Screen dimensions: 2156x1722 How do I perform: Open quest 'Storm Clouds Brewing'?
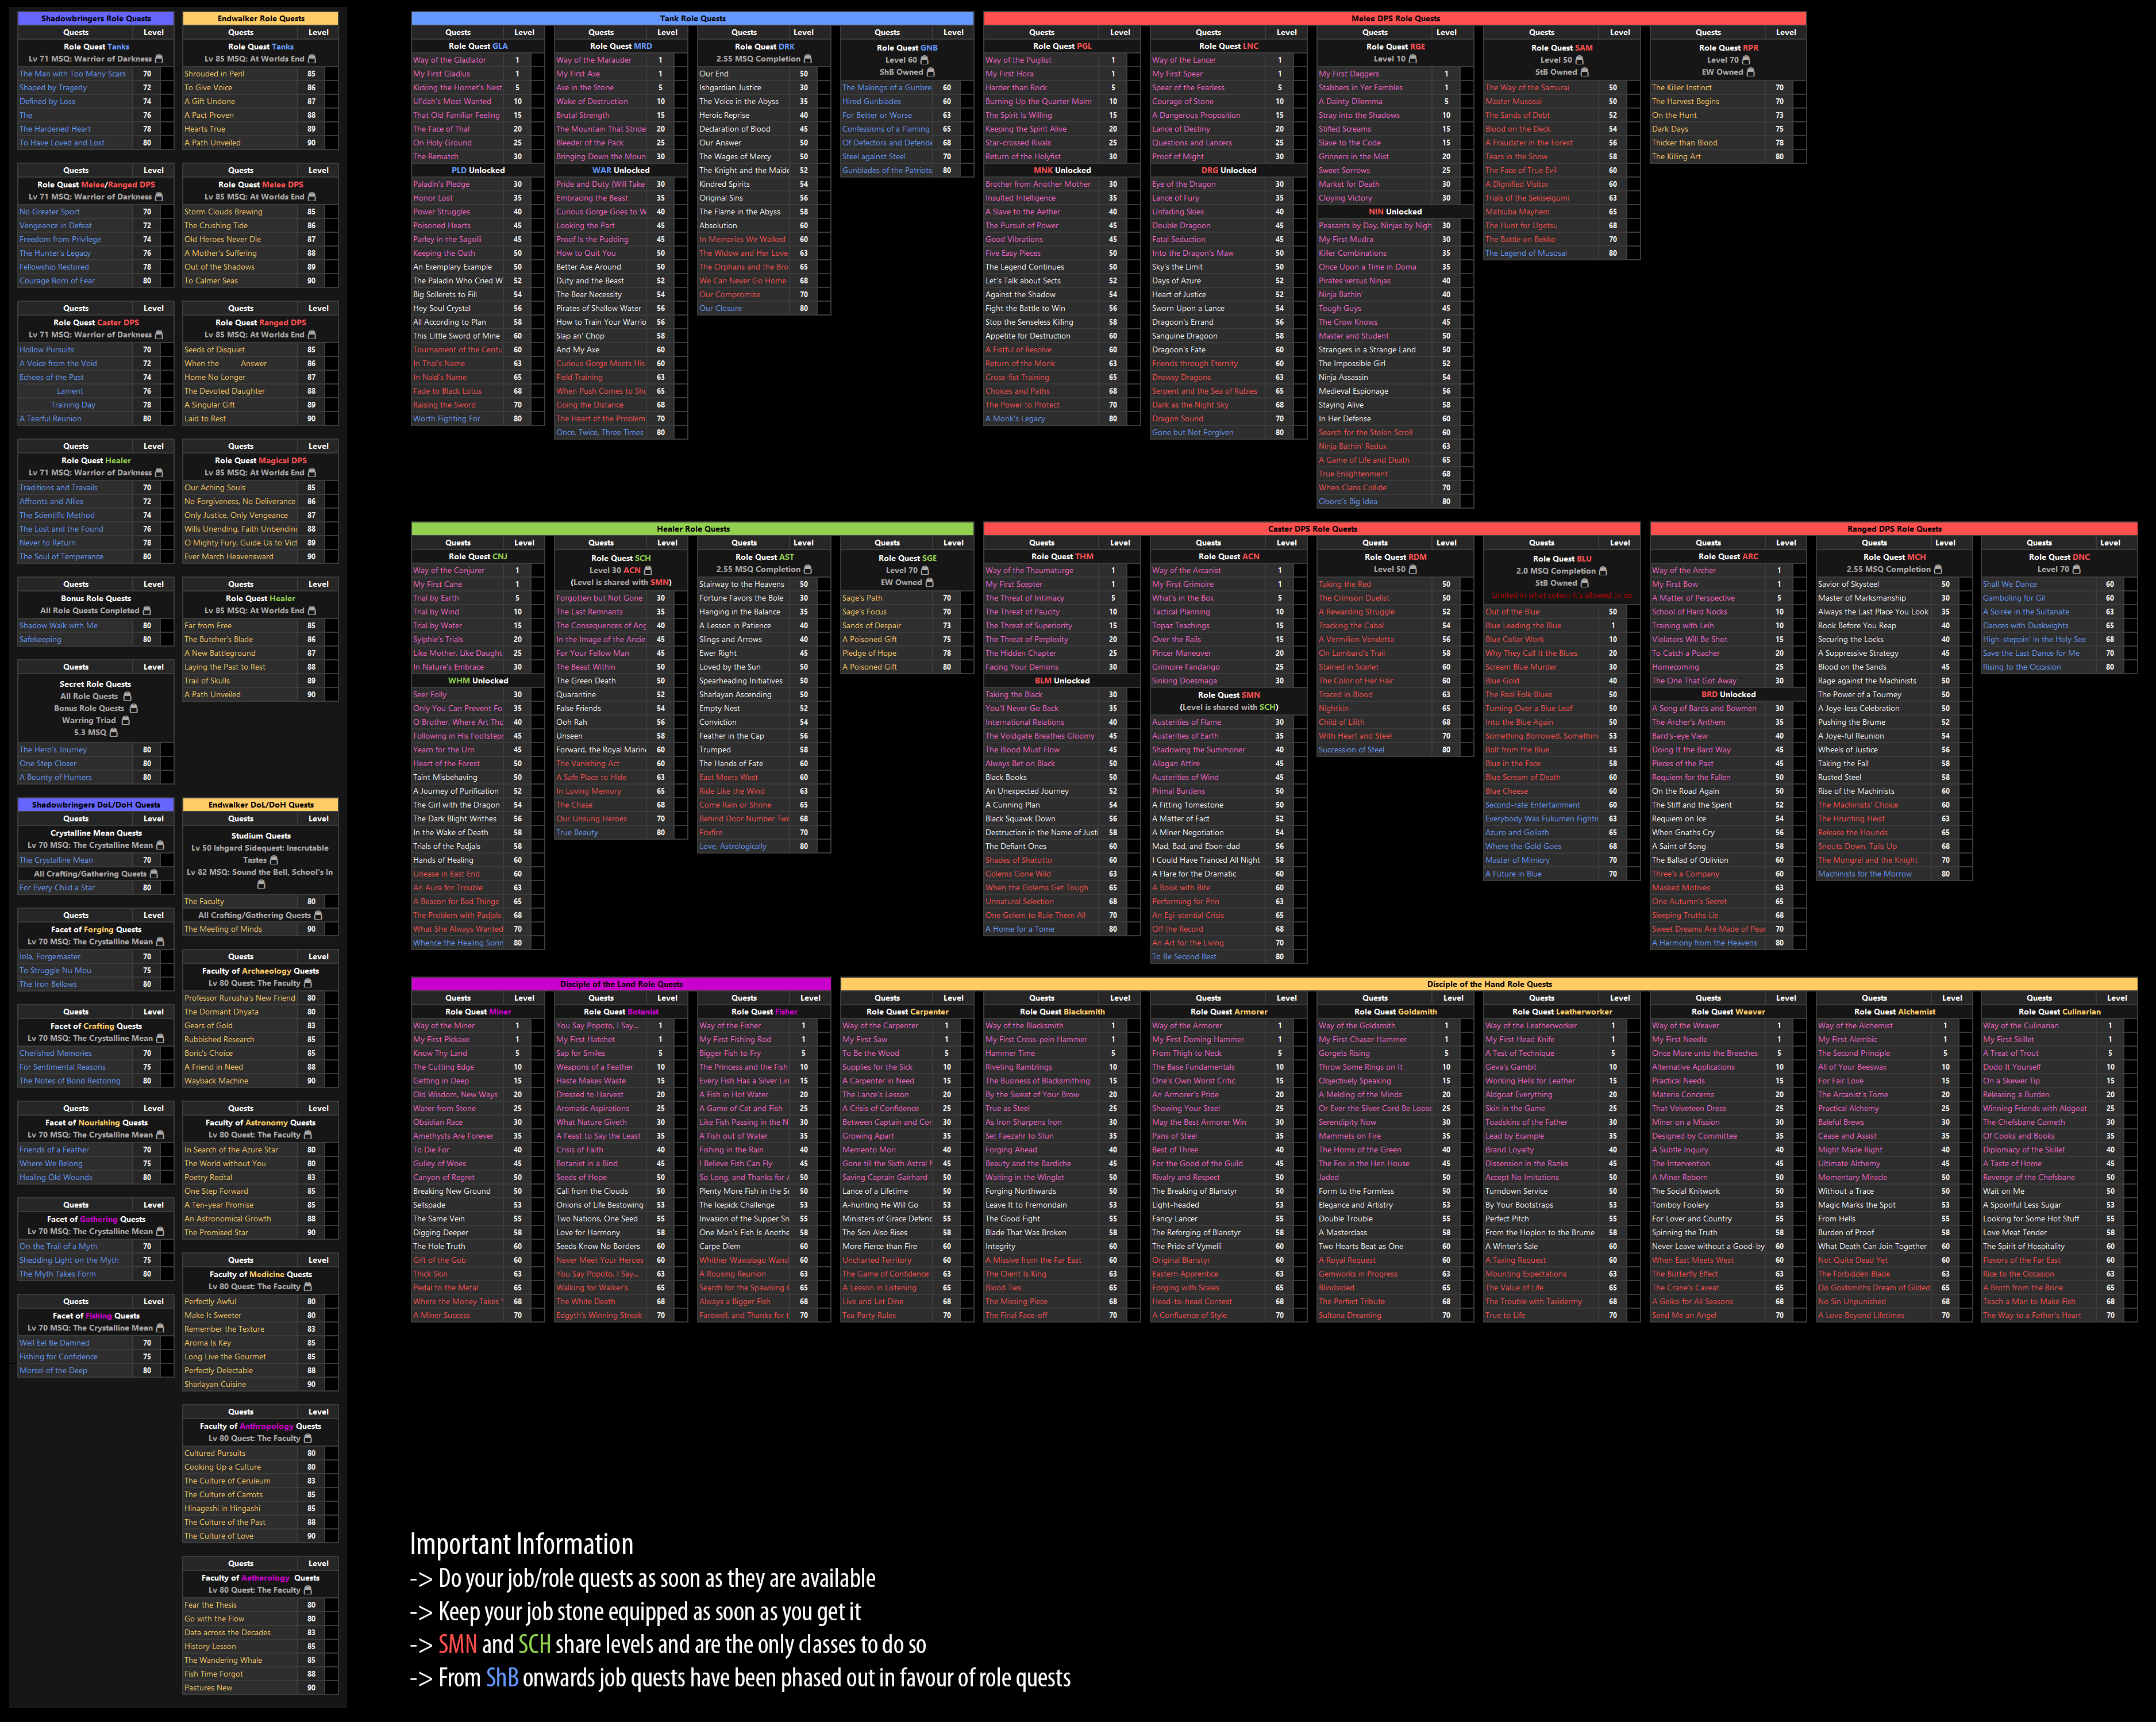(223, 212)
